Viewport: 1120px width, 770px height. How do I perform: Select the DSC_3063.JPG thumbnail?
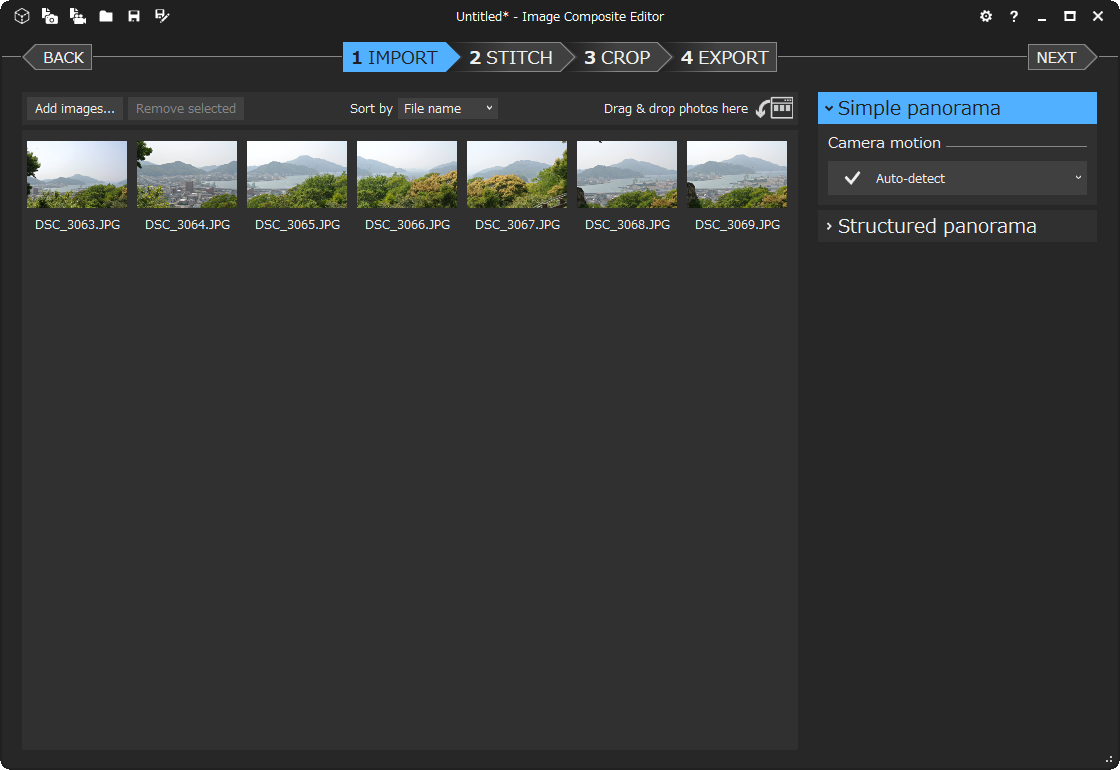[x=77, y=174]
